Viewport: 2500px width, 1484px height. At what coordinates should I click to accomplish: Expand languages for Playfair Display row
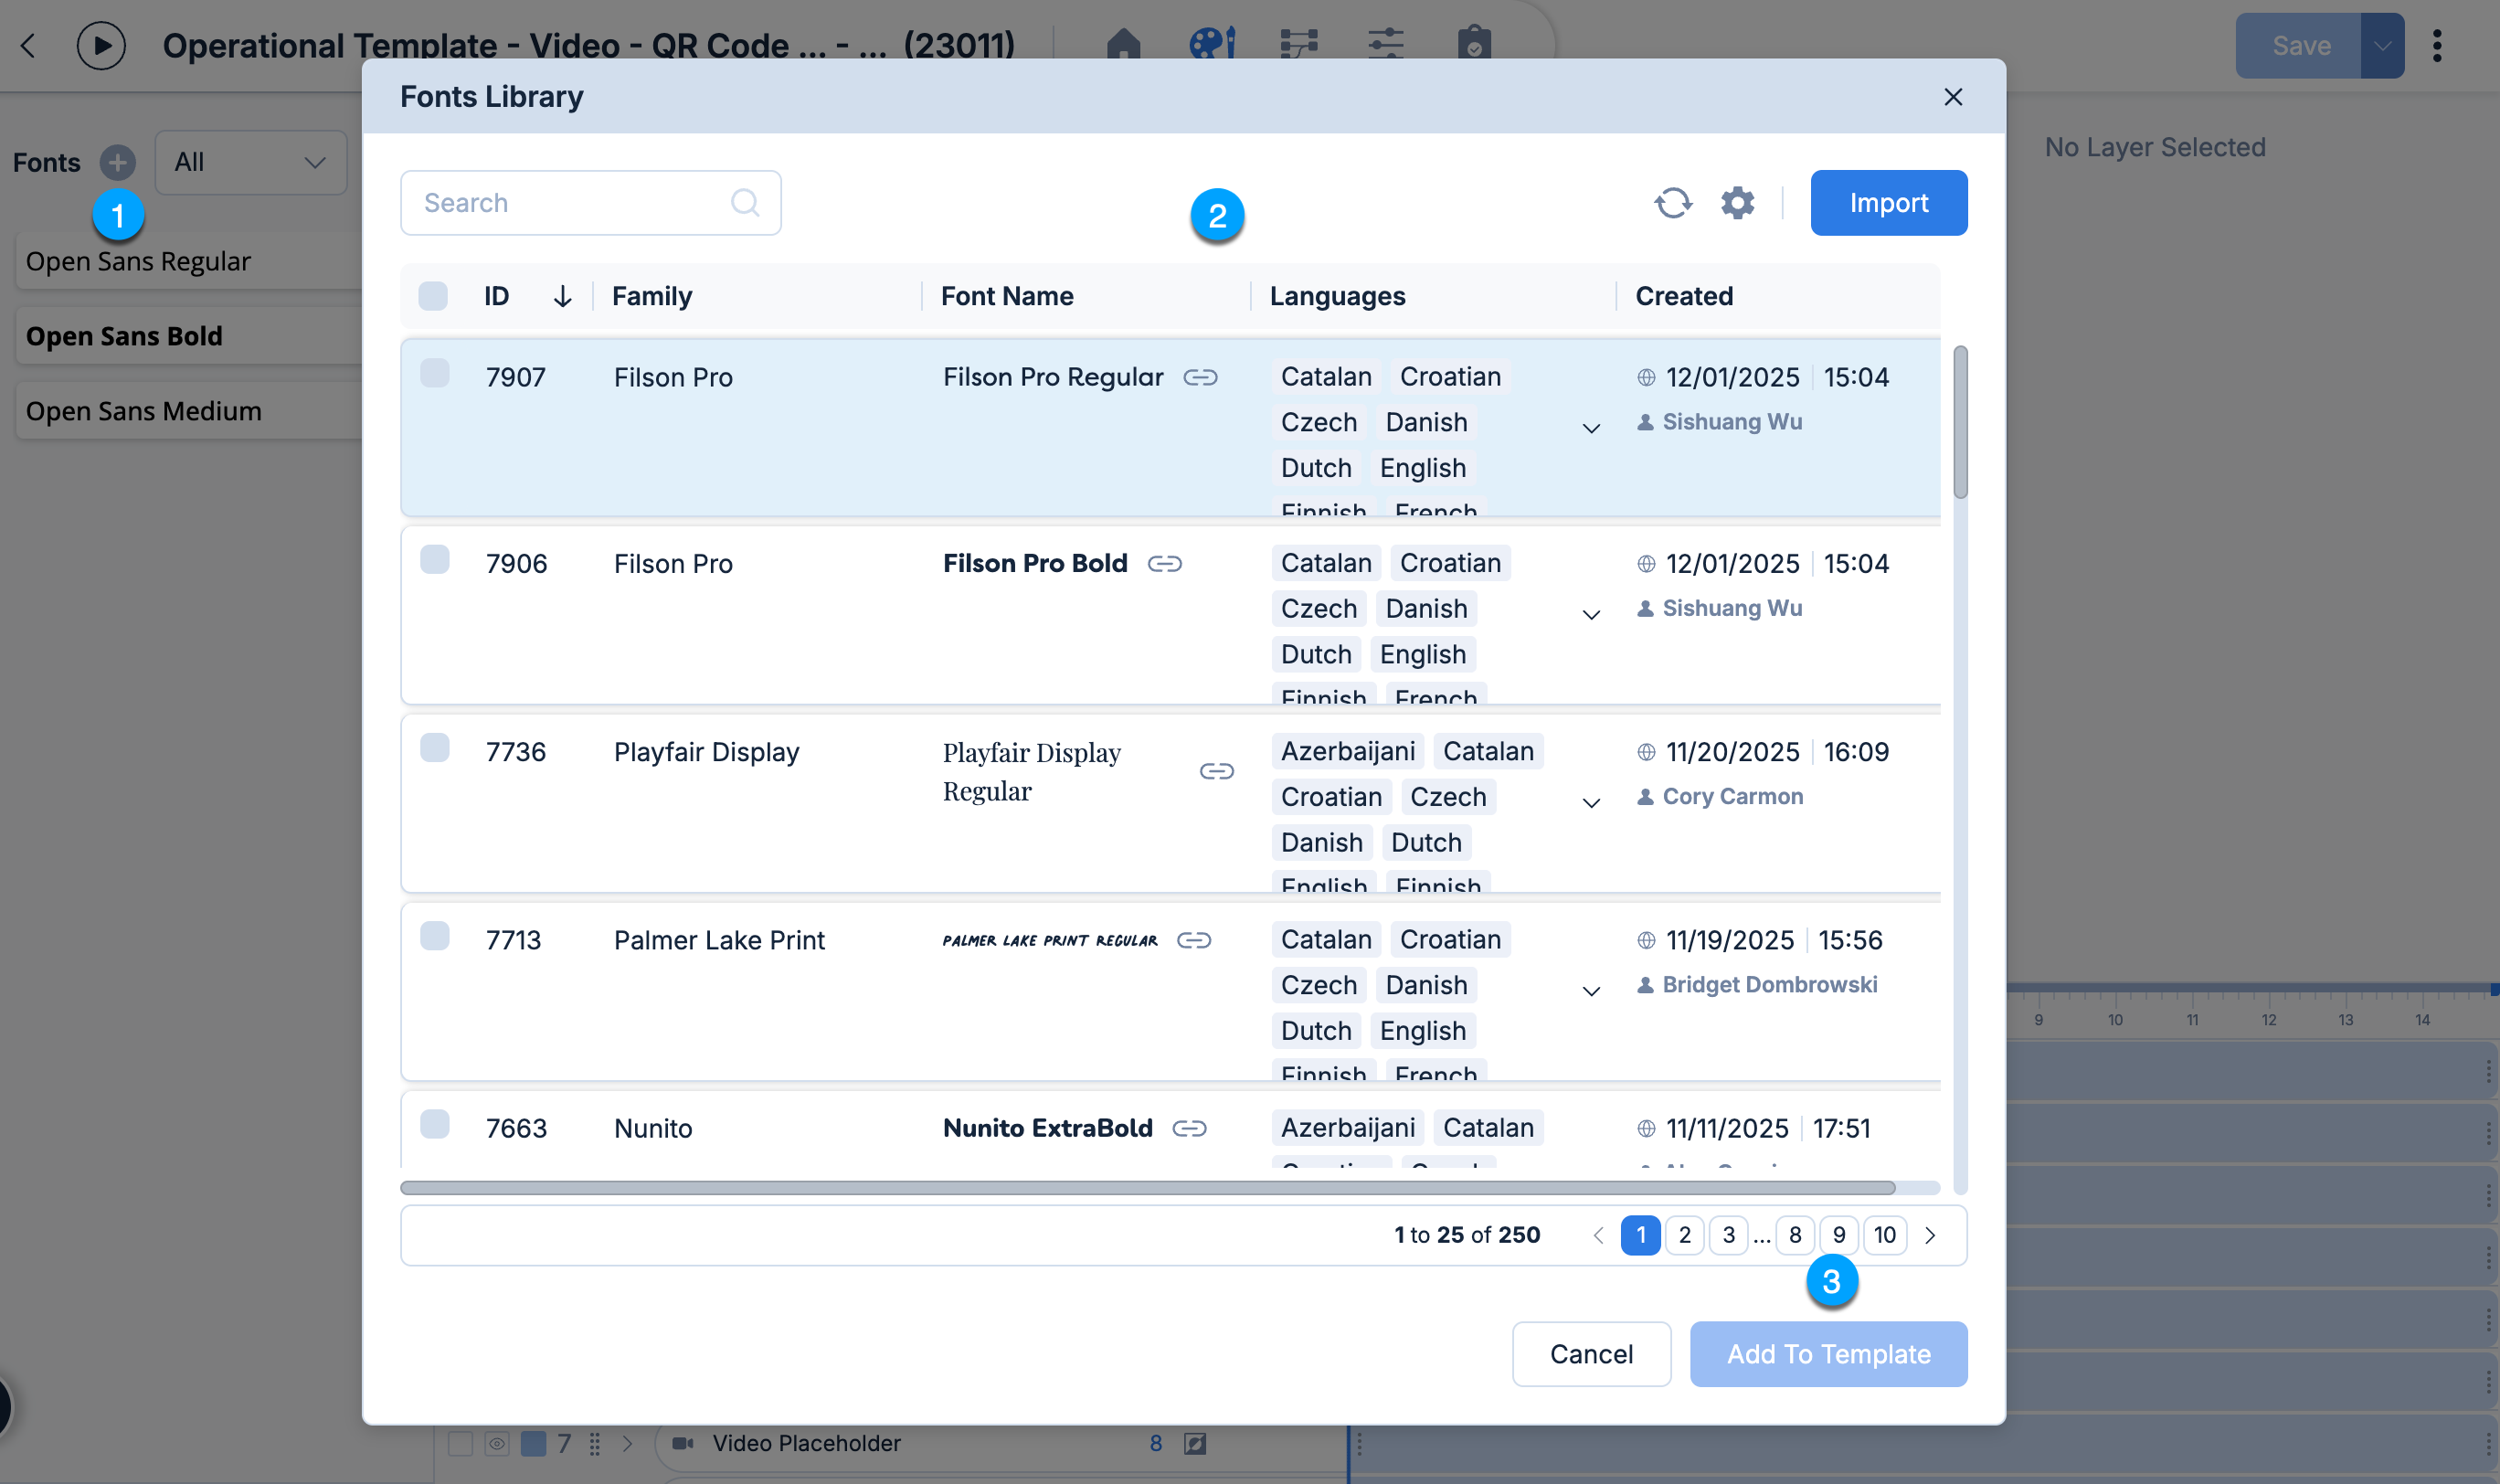point(1591,803)
